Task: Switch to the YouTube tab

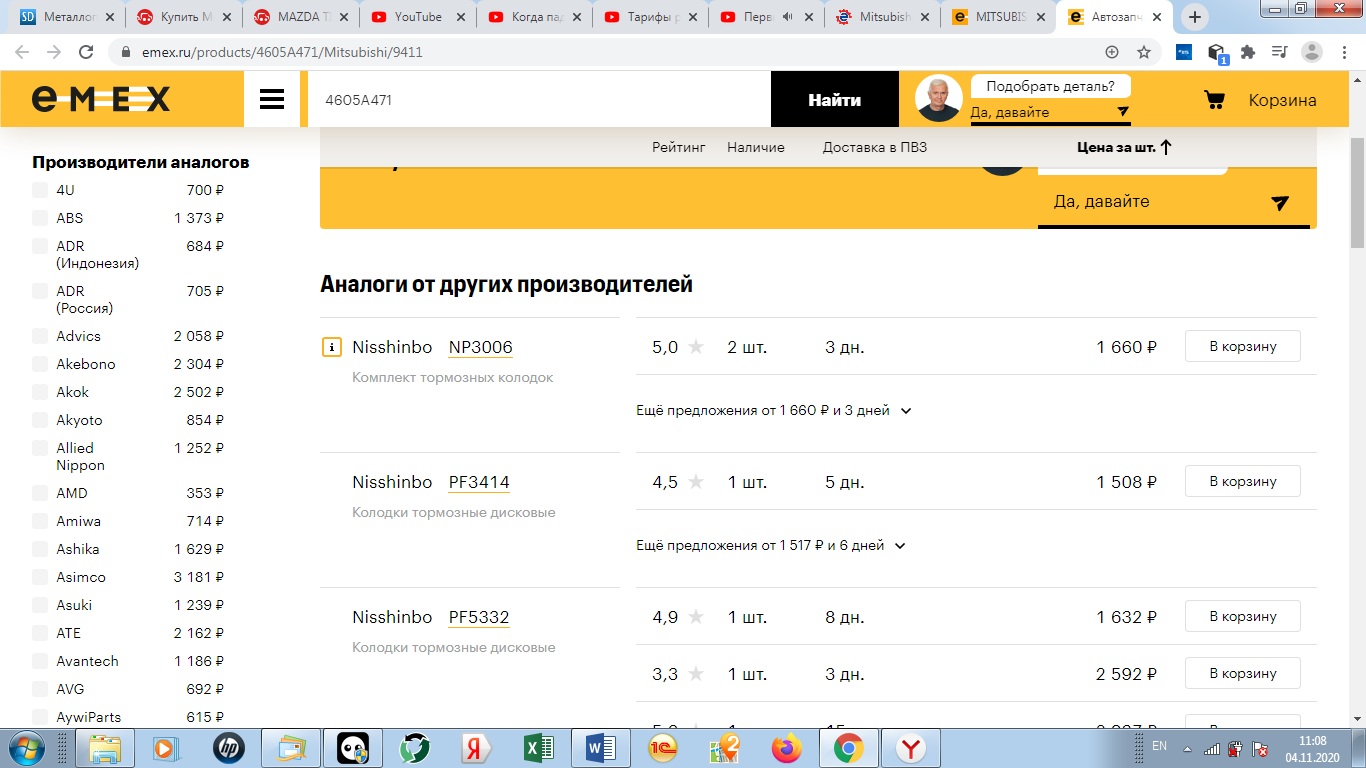Action: 417,17
